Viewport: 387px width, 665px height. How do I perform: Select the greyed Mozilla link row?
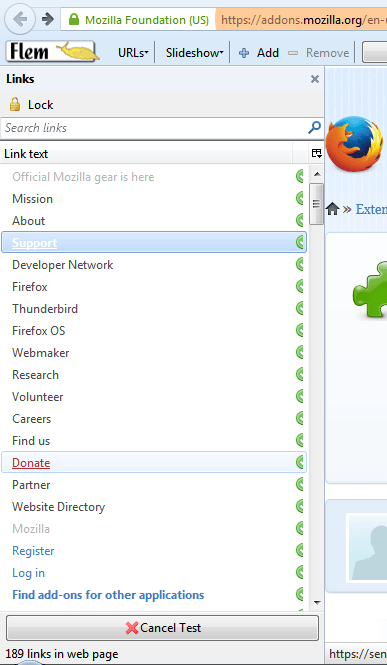point(154,529)
